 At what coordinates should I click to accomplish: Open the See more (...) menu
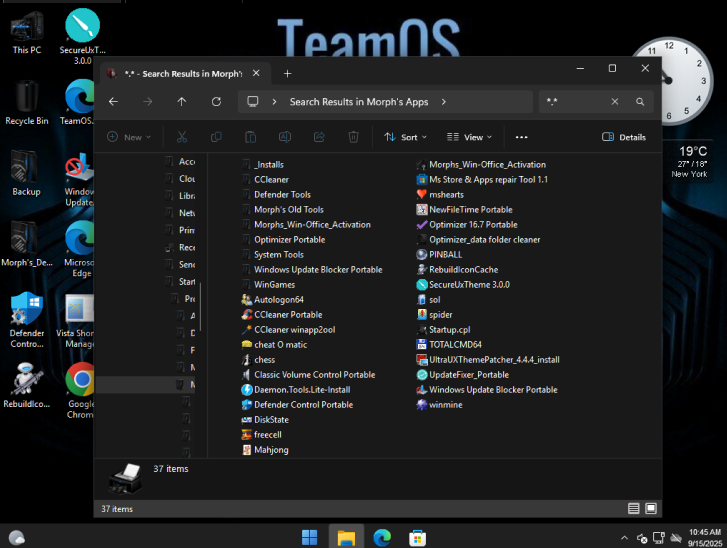point(522,137)
